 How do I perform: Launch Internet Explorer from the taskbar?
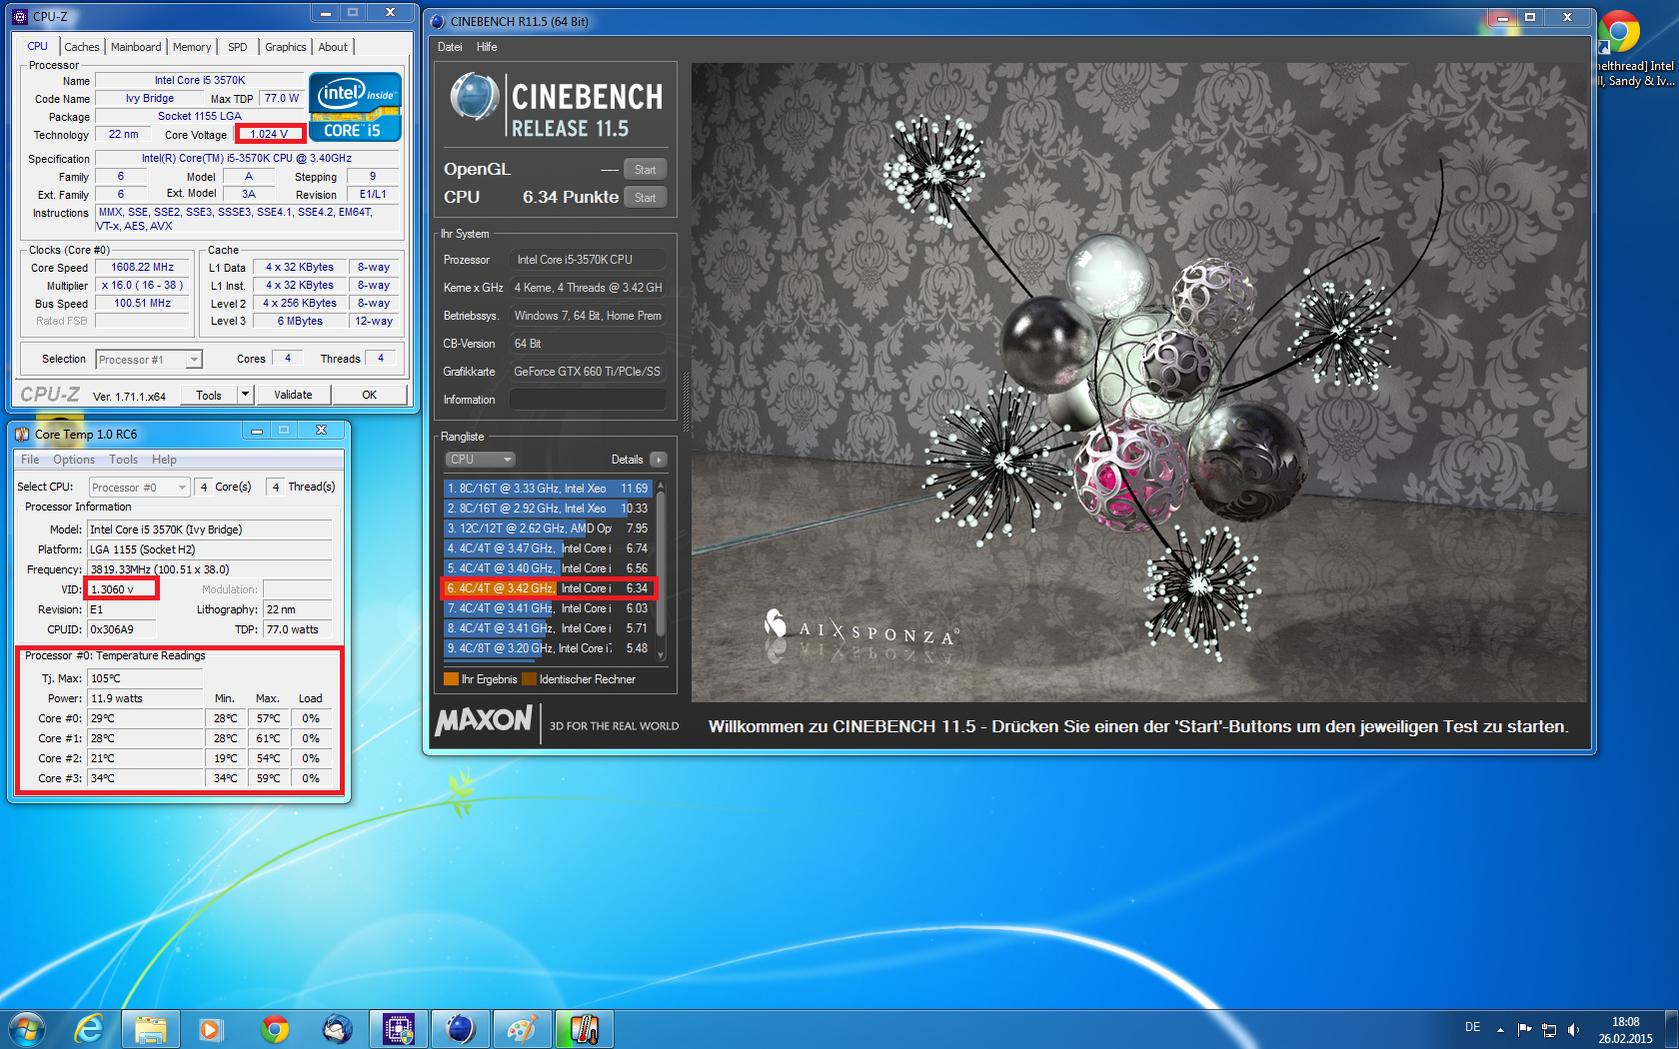pyautogui.click(x=89, y=1028)
